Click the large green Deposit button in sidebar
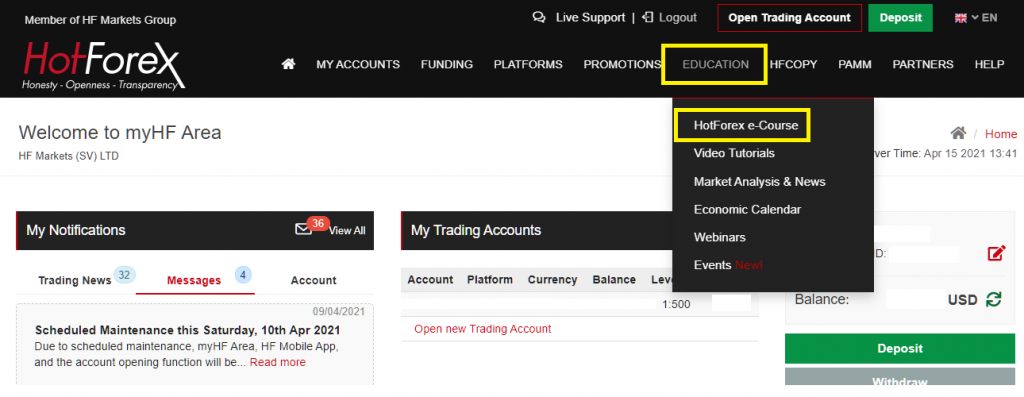1024x397 pixels. 900,349
